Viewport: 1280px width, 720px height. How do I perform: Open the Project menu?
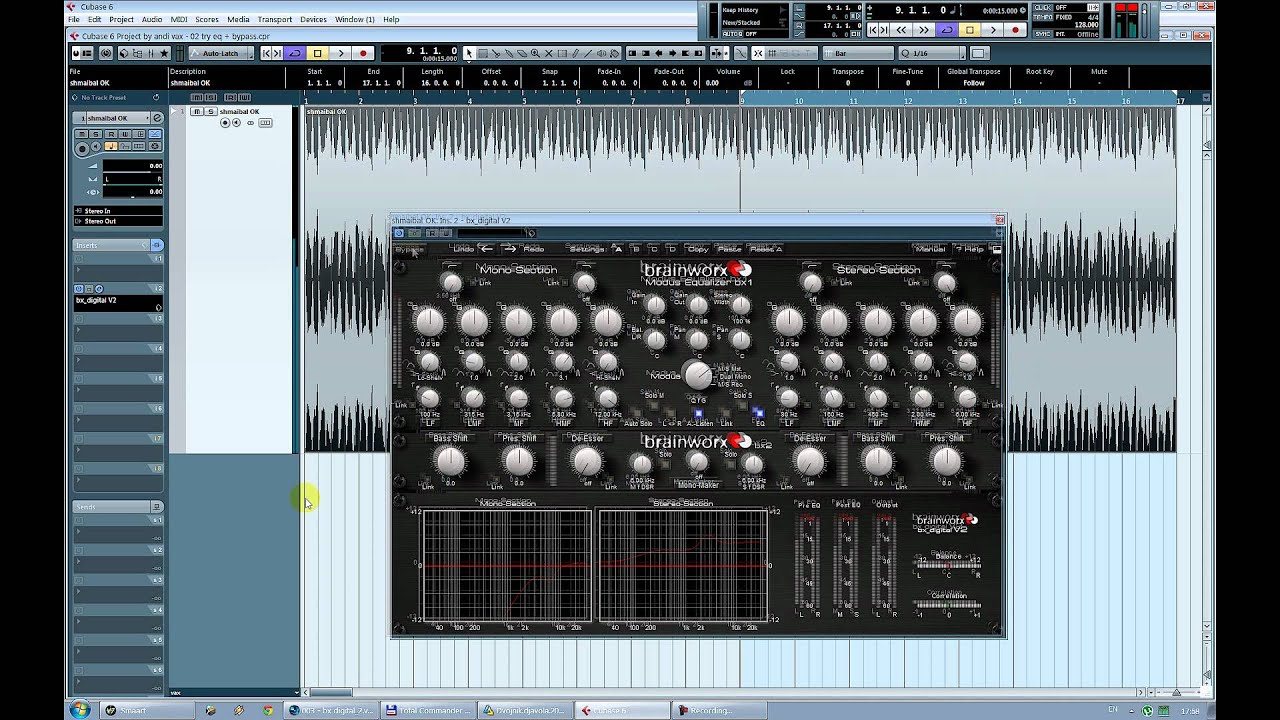[121, 19]
